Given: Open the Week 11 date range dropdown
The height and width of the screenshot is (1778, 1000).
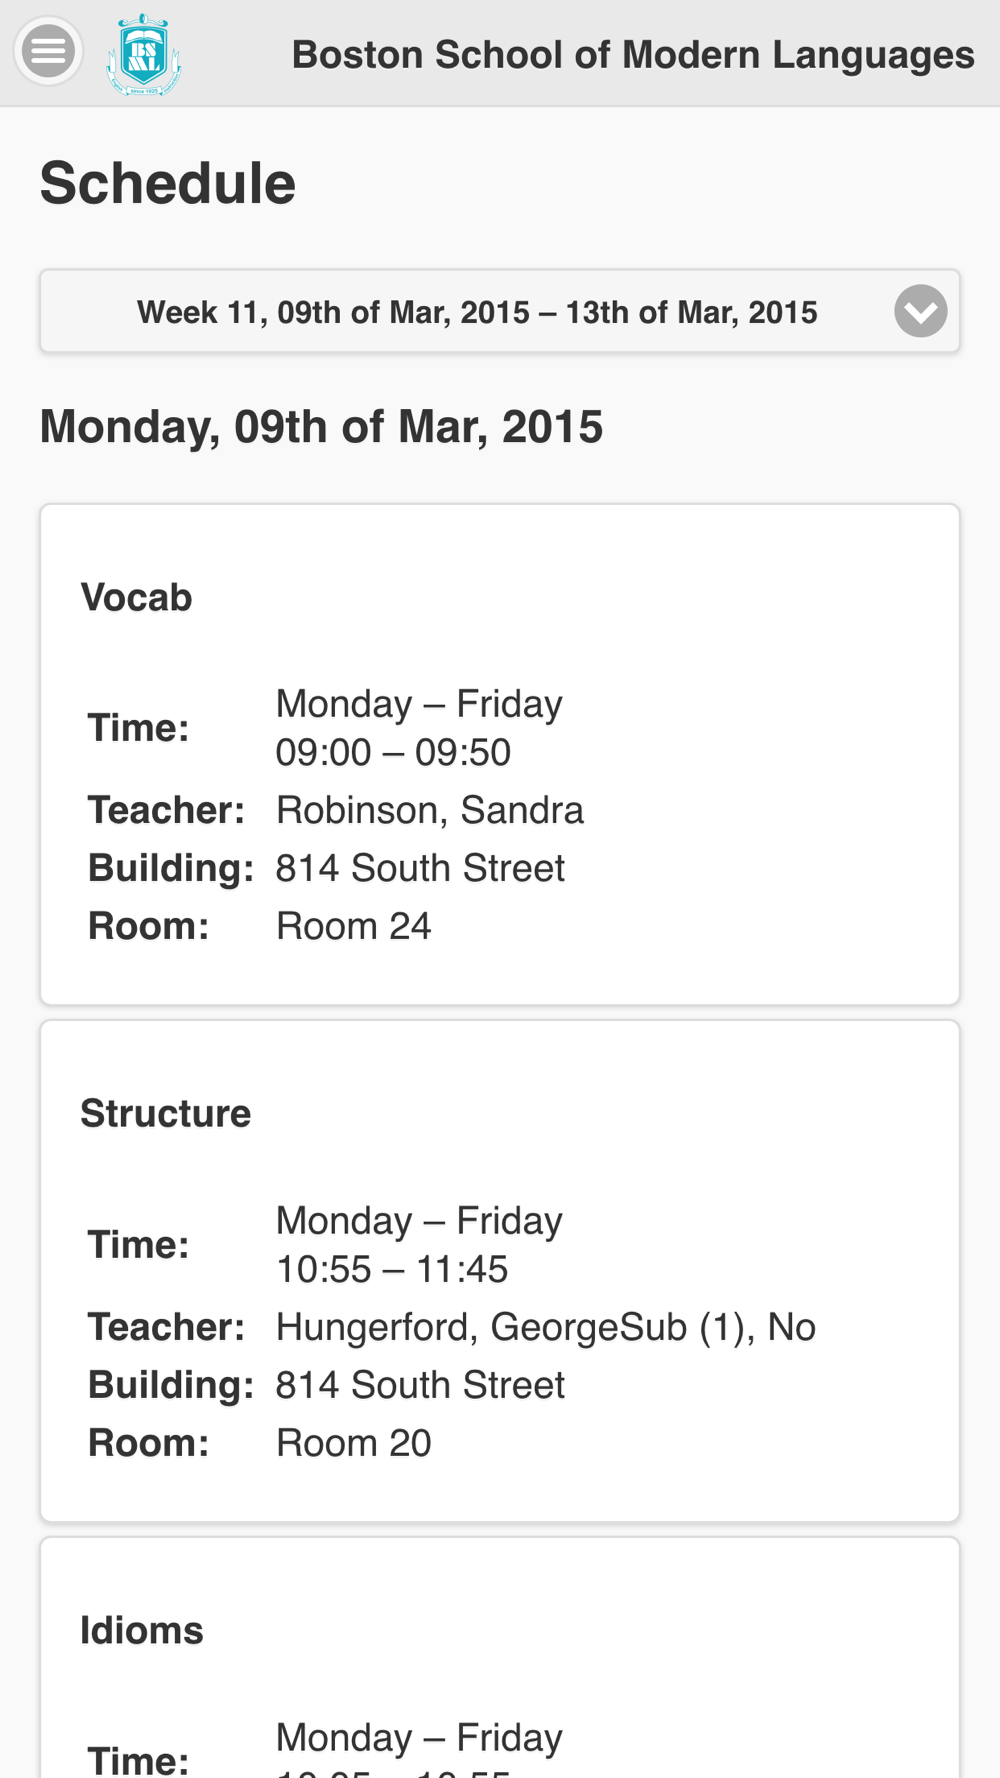Looking at the screenshot, I should (477, 312).
